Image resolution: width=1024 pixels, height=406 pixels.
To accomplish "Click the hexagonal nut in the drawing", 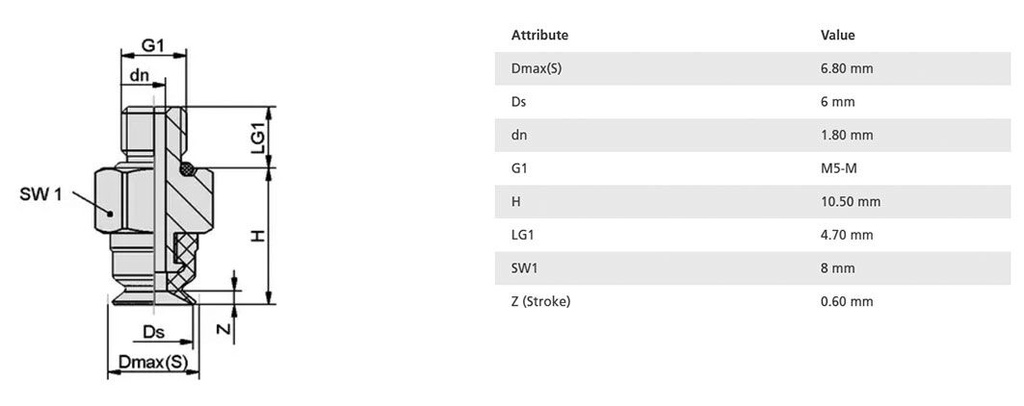I will click(127, 201).
